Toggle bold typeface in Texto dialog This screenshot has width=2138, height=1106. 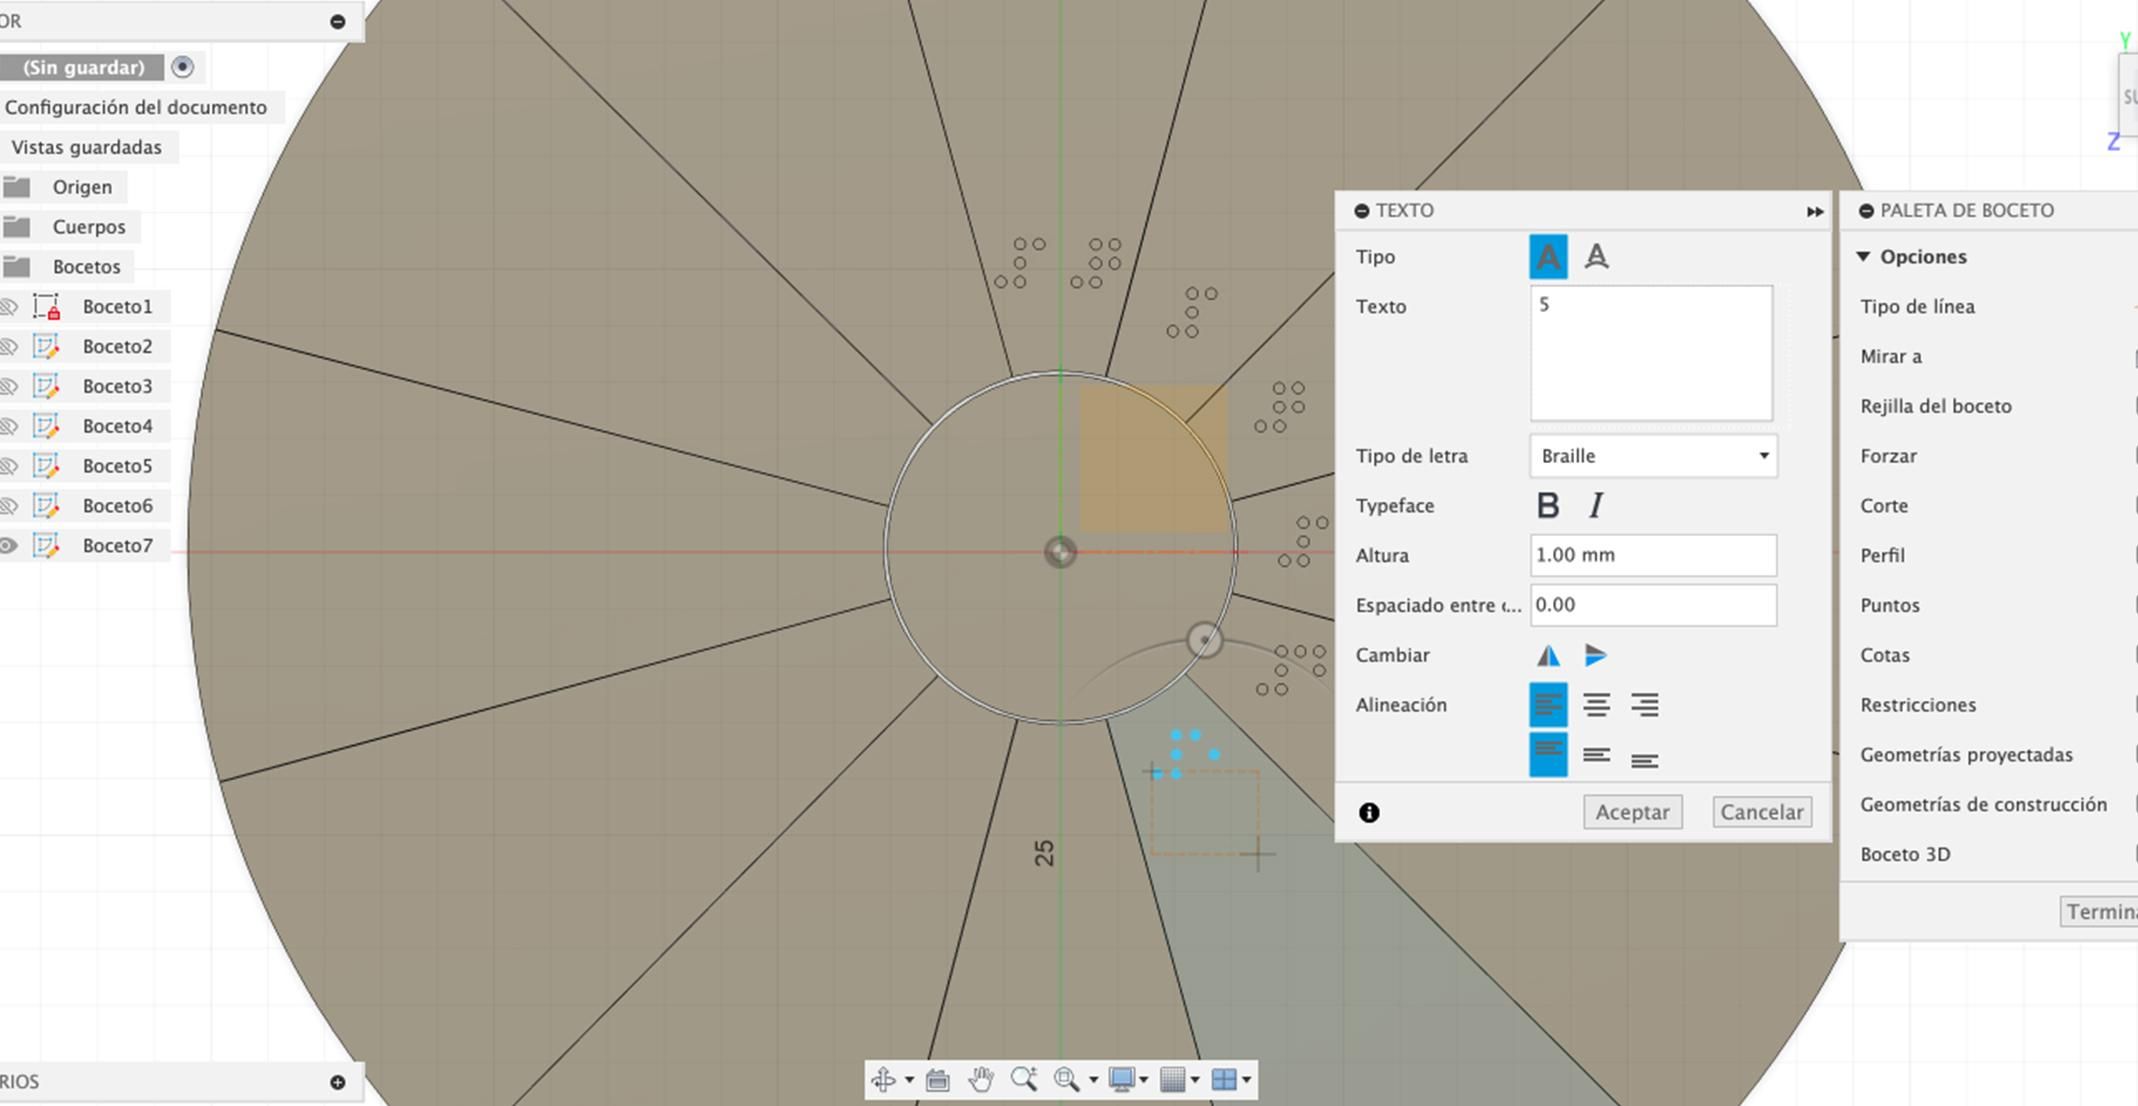(1547, 506)
